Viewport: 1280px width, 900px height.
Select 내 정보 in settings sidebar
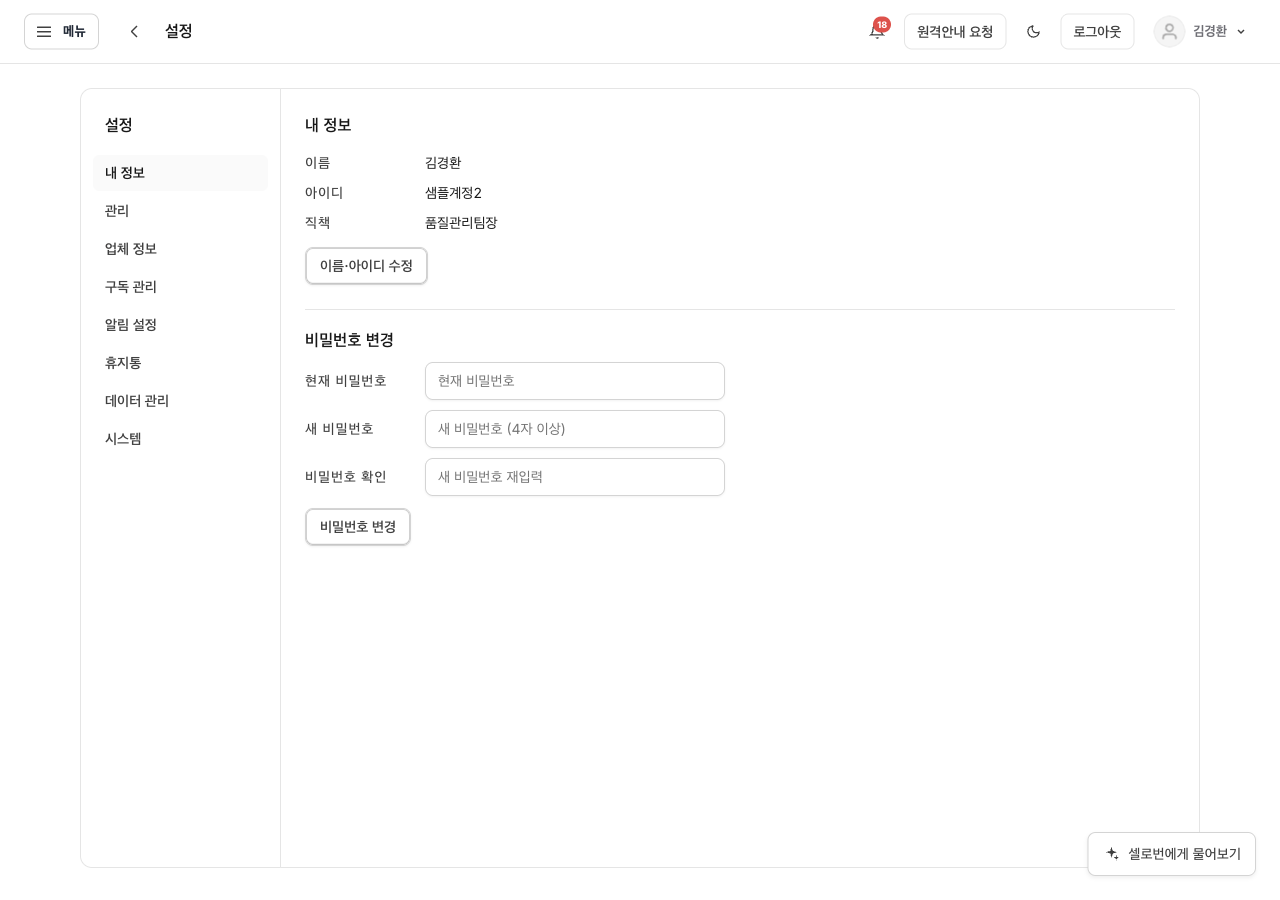coord(180,173)
